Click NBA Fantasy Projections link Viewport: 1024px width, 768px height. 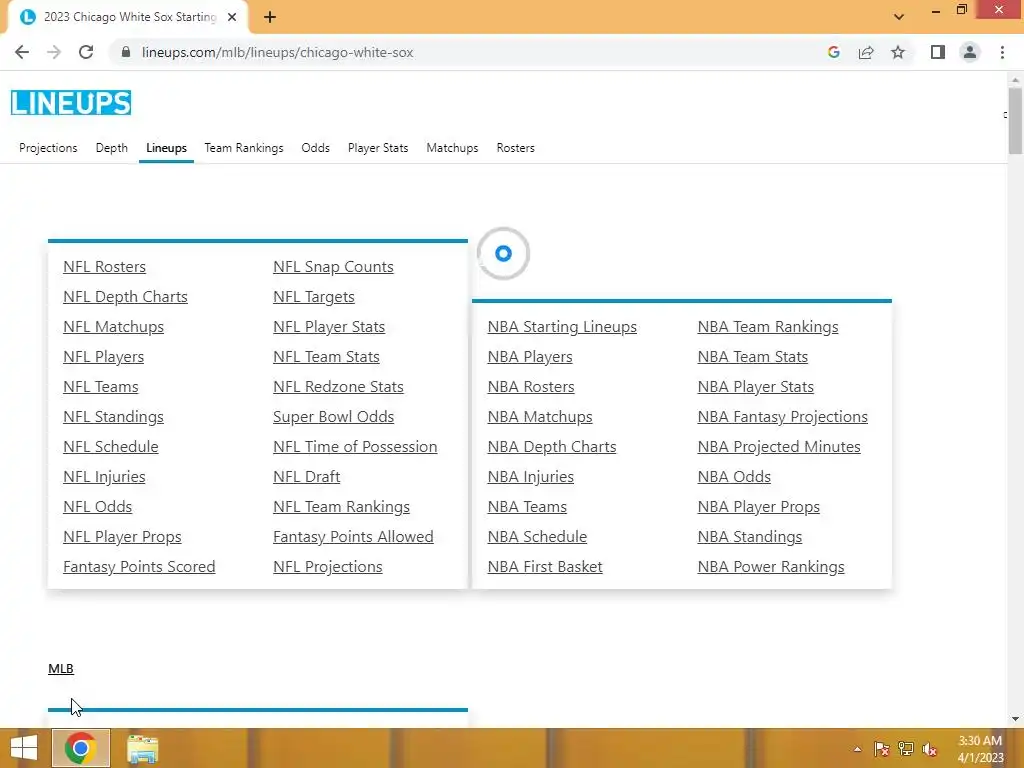(782, 417)
